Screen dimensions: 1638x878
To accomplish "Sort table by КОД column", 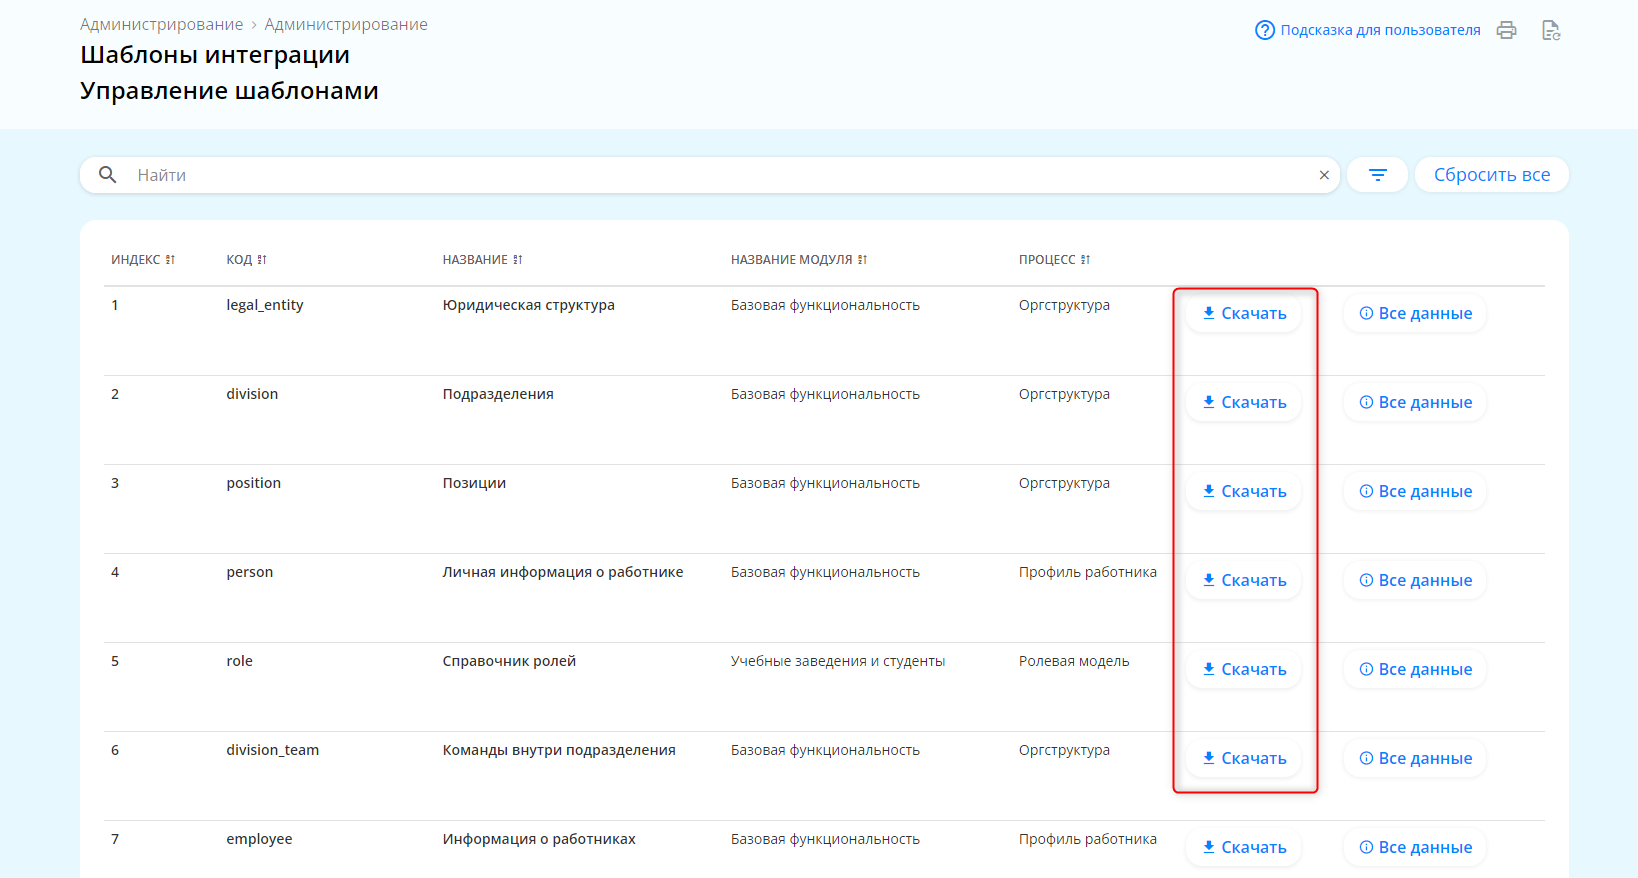I will click(246, 260).
